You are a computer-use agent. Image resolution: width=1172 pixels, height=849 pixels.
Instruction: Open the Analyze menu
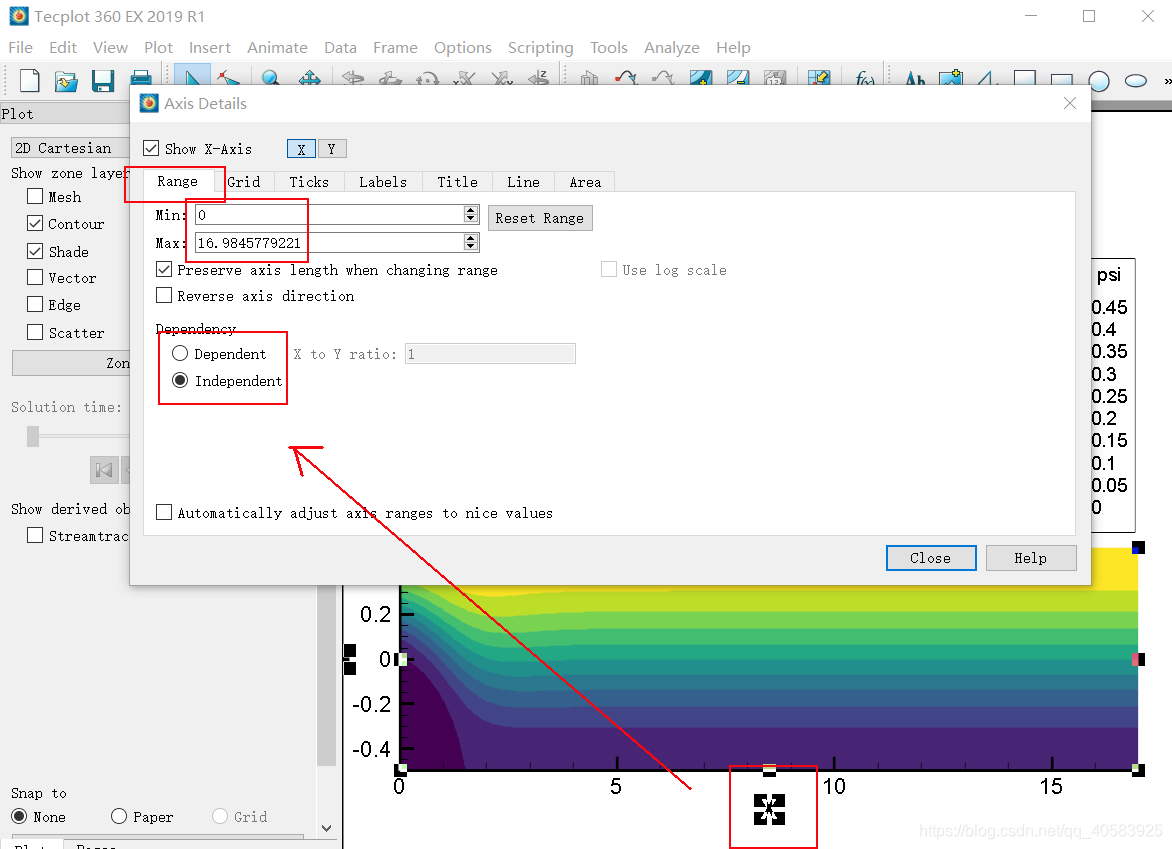click(671, 48)
